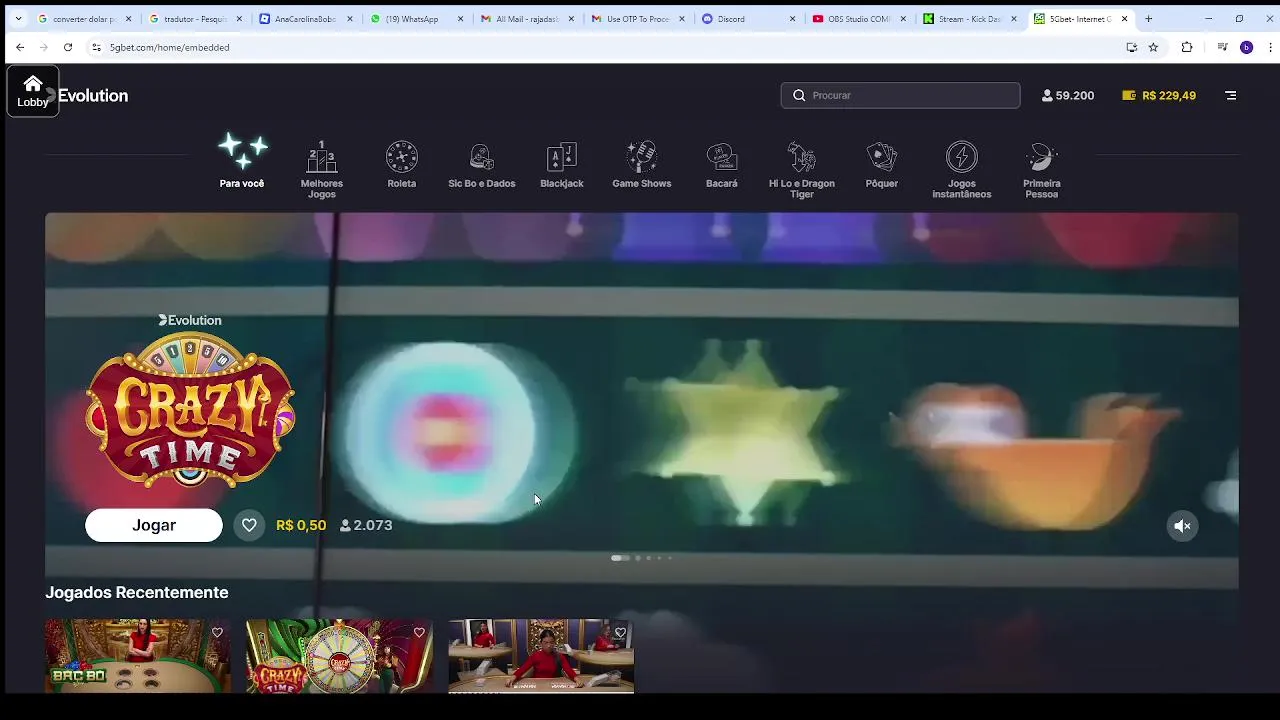Switch to the AnaCarolinaBobo browser tab
Screen dimensions: 1280x720
[x=304, y=19]
